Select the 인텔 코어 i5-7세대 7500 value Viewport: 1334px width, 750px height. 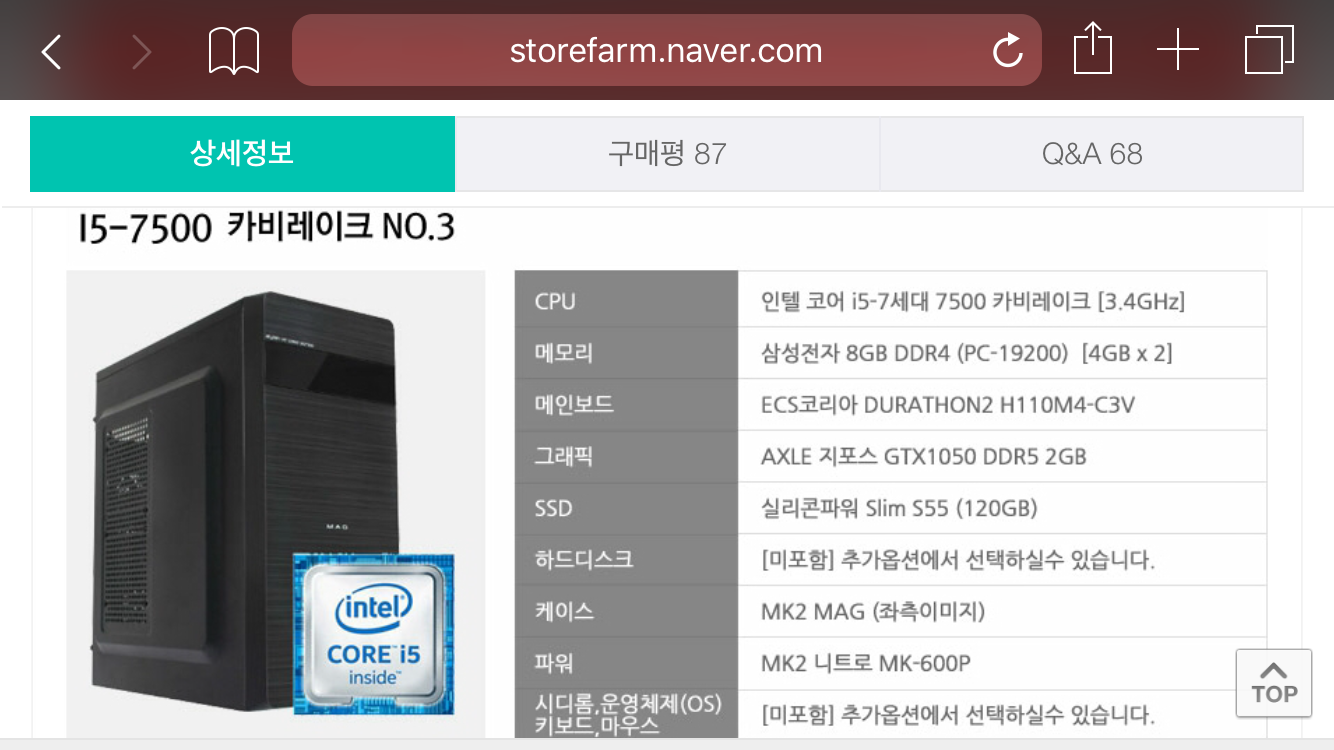point(973,300)
